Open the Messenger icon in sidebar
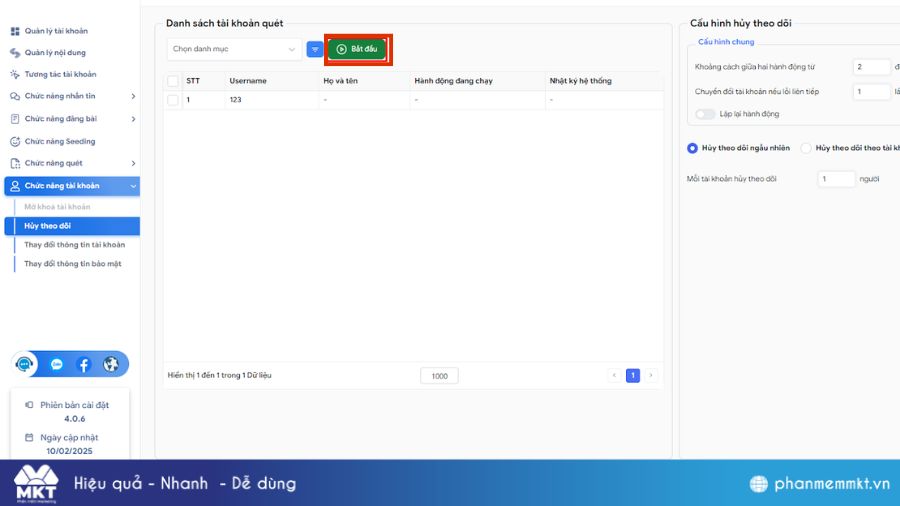 [x=57, y=365]
